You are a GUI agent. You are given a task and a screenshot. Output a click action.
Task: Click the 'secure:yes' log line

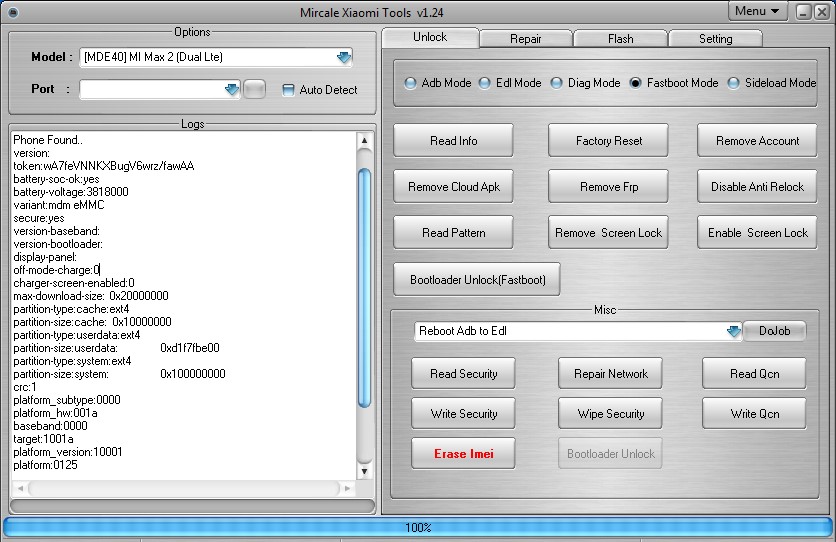coord(39,218)
